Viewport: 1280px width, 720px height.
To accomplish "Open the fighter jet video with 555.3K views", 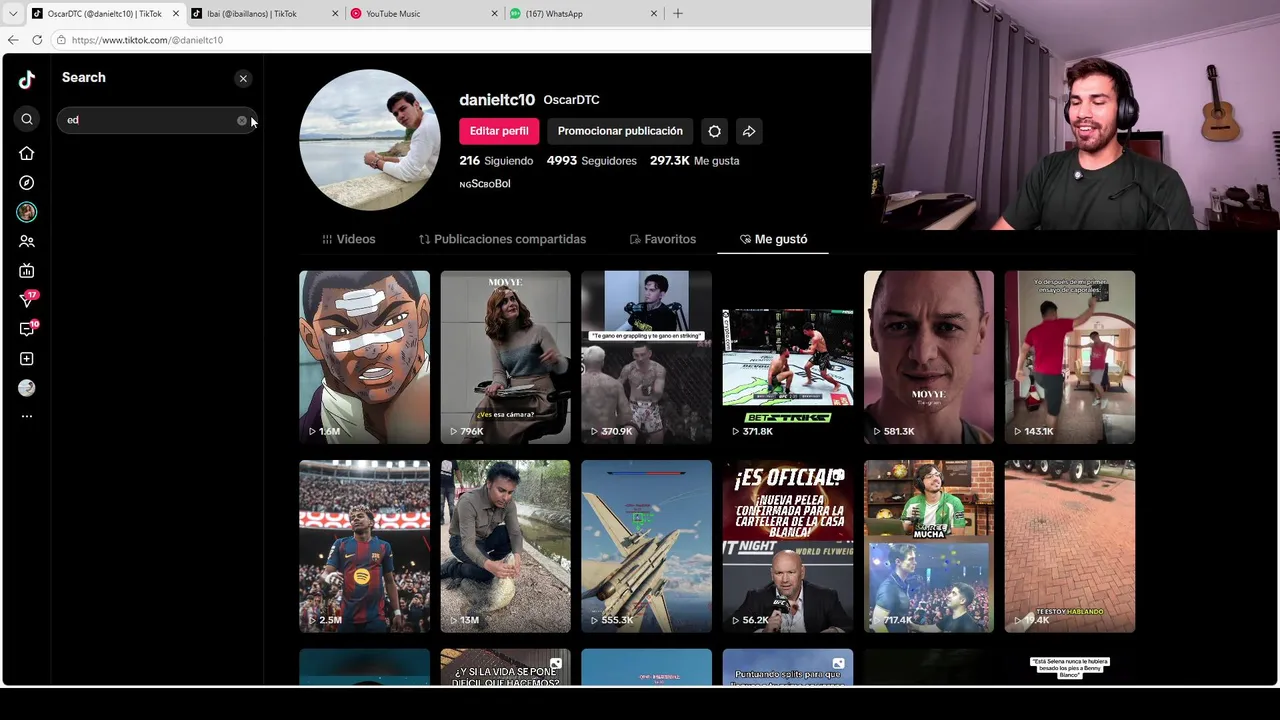I will (x=646, y=546).
